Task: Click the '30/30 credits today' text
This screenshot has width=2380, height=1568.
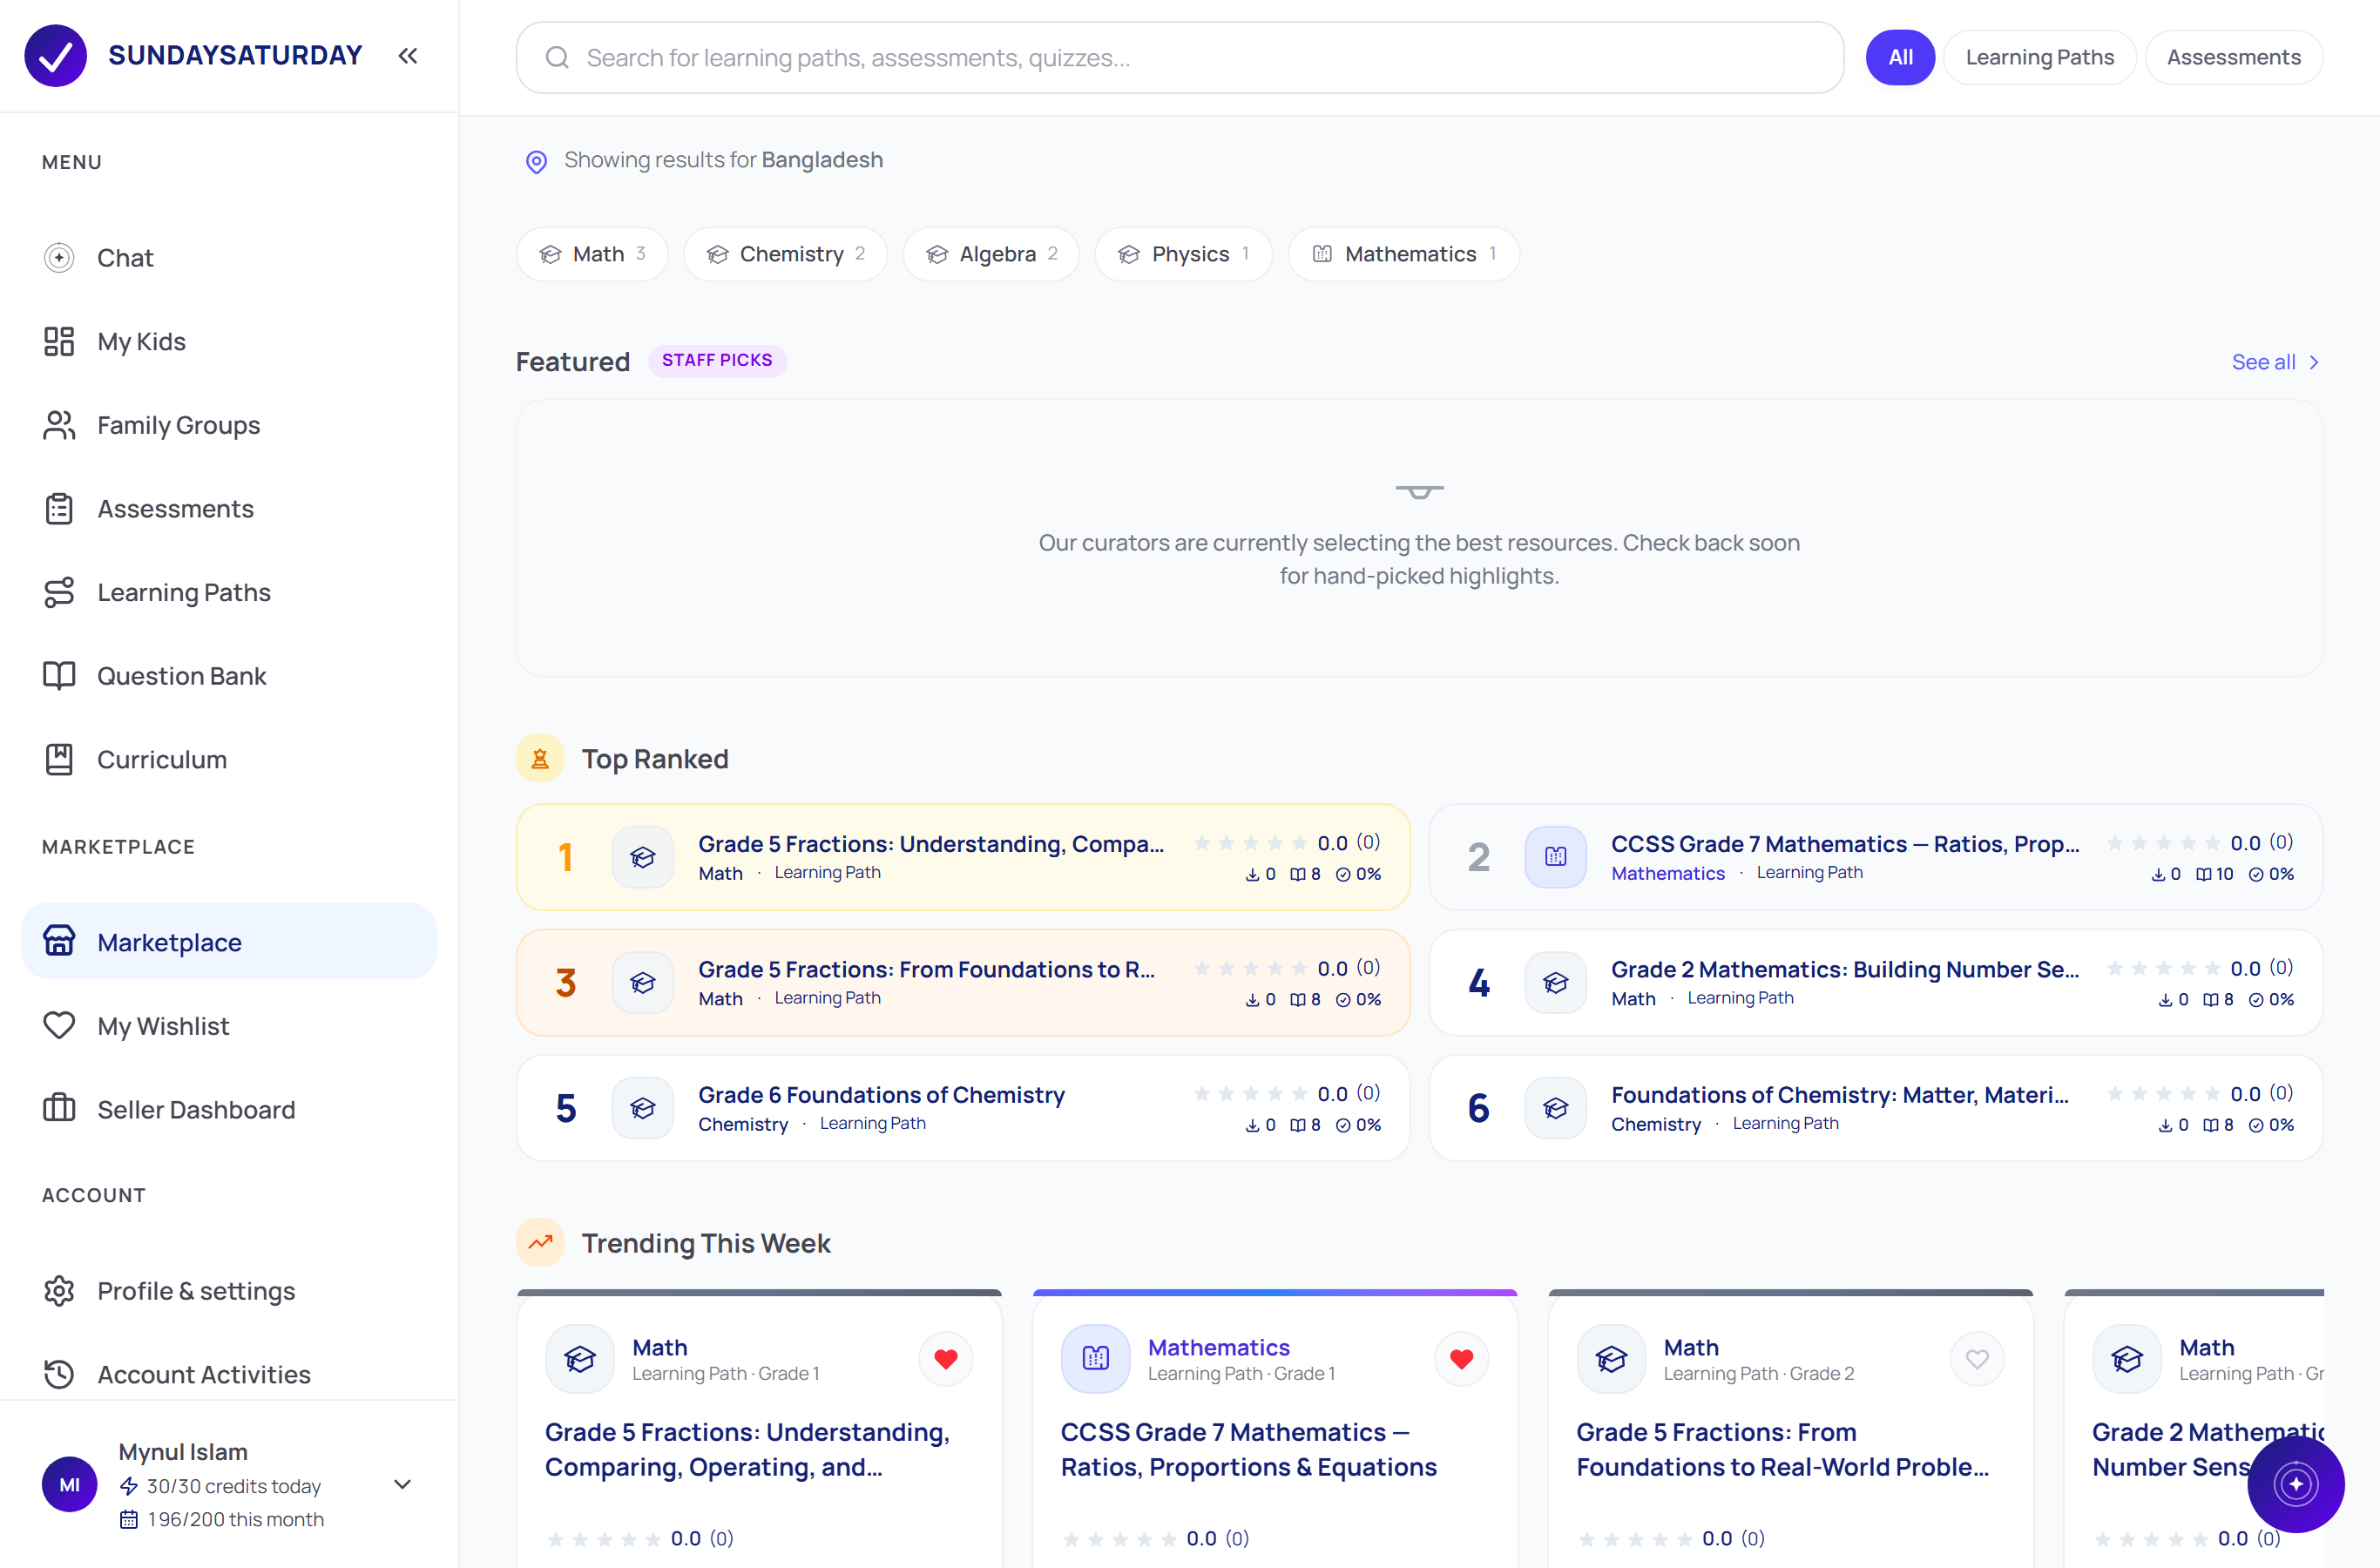Action: pos(234,1486)
